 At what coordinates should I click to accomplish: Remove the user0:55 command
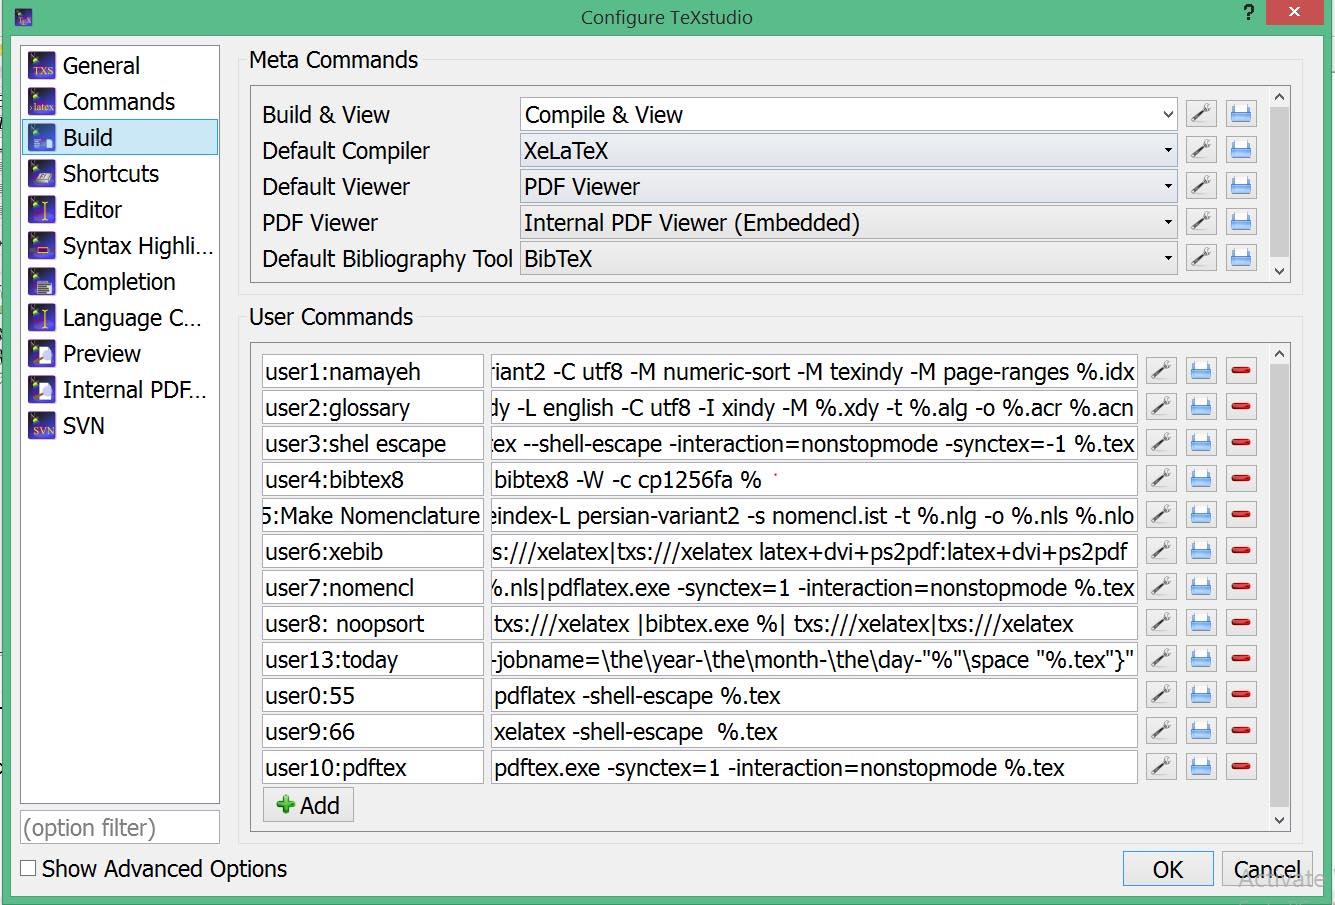point(1241,695)
